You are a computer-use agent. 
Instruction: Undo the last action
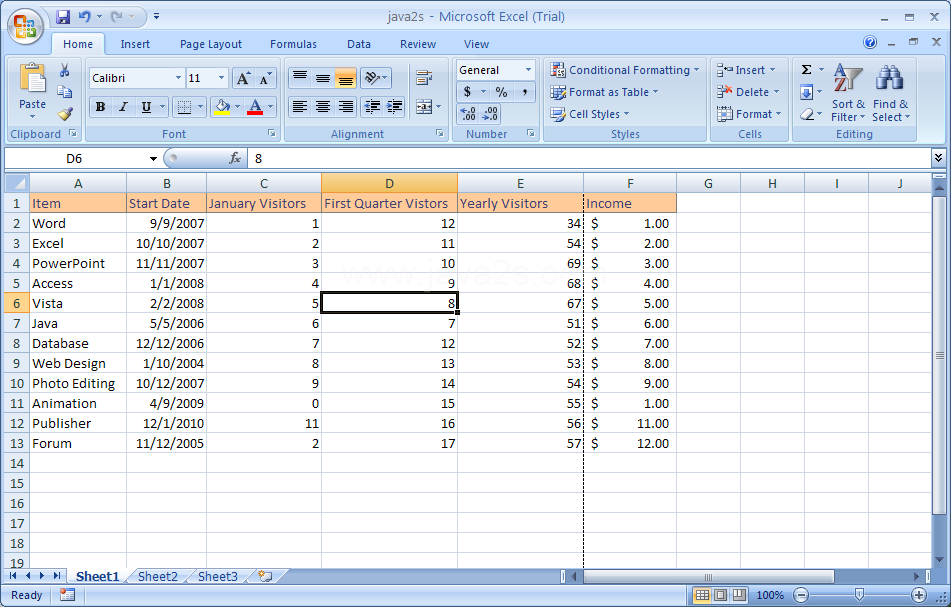(x=85, y=16)
